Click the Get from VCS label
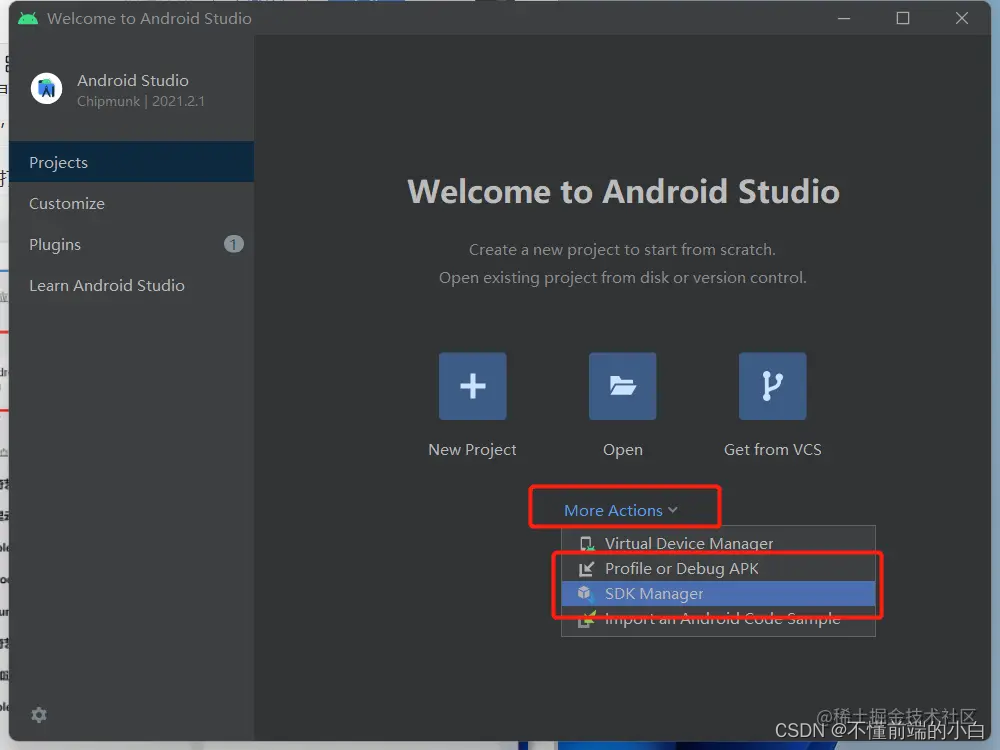The width and height of the screenshot is (1000, 750). point(772,450)
